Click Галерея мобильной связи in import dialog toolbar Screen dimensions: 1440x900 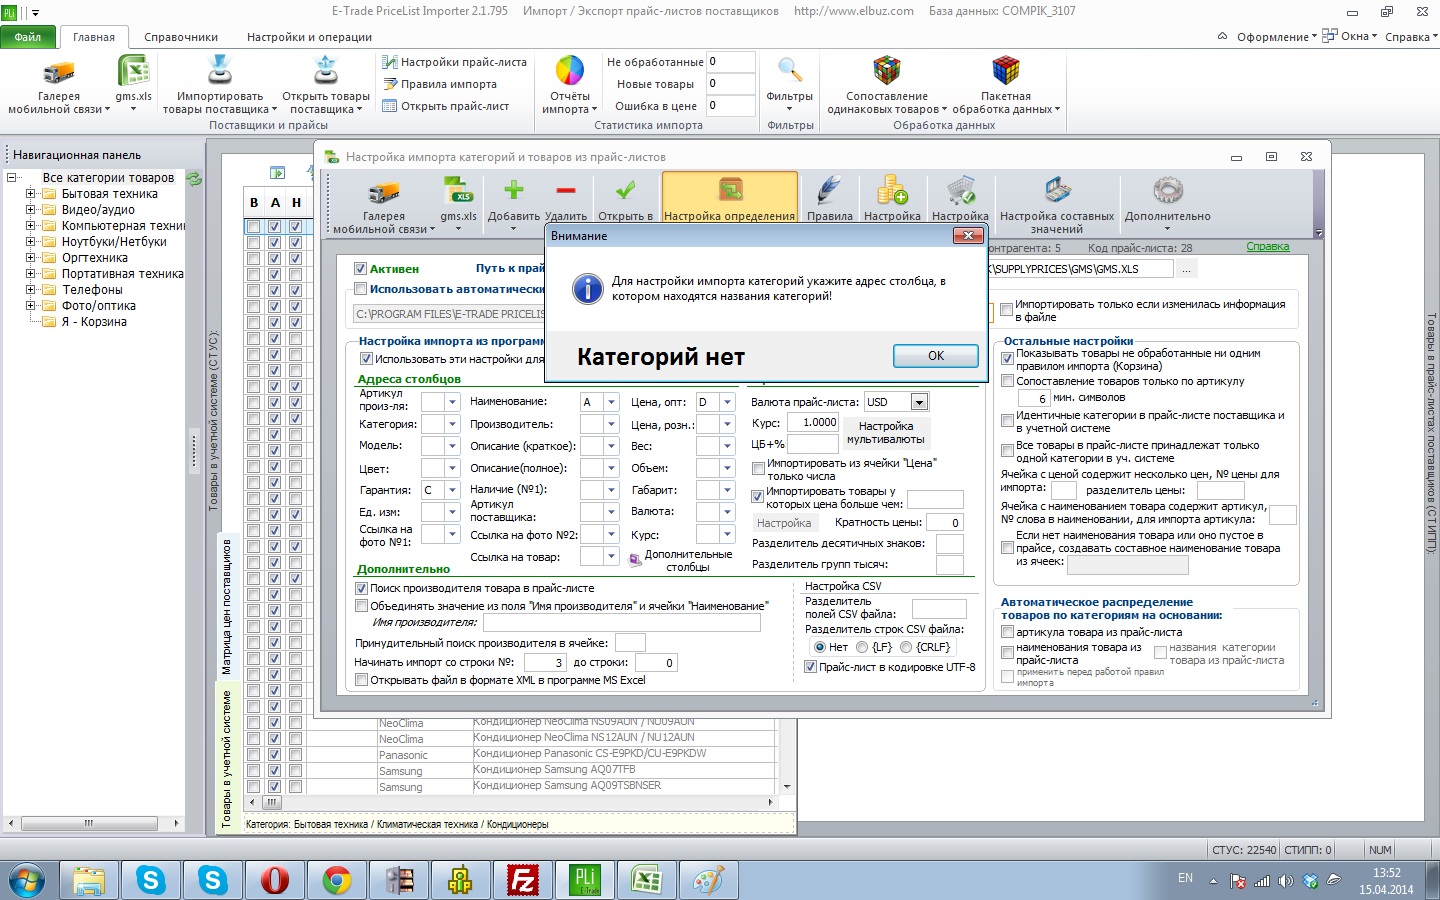384,193
